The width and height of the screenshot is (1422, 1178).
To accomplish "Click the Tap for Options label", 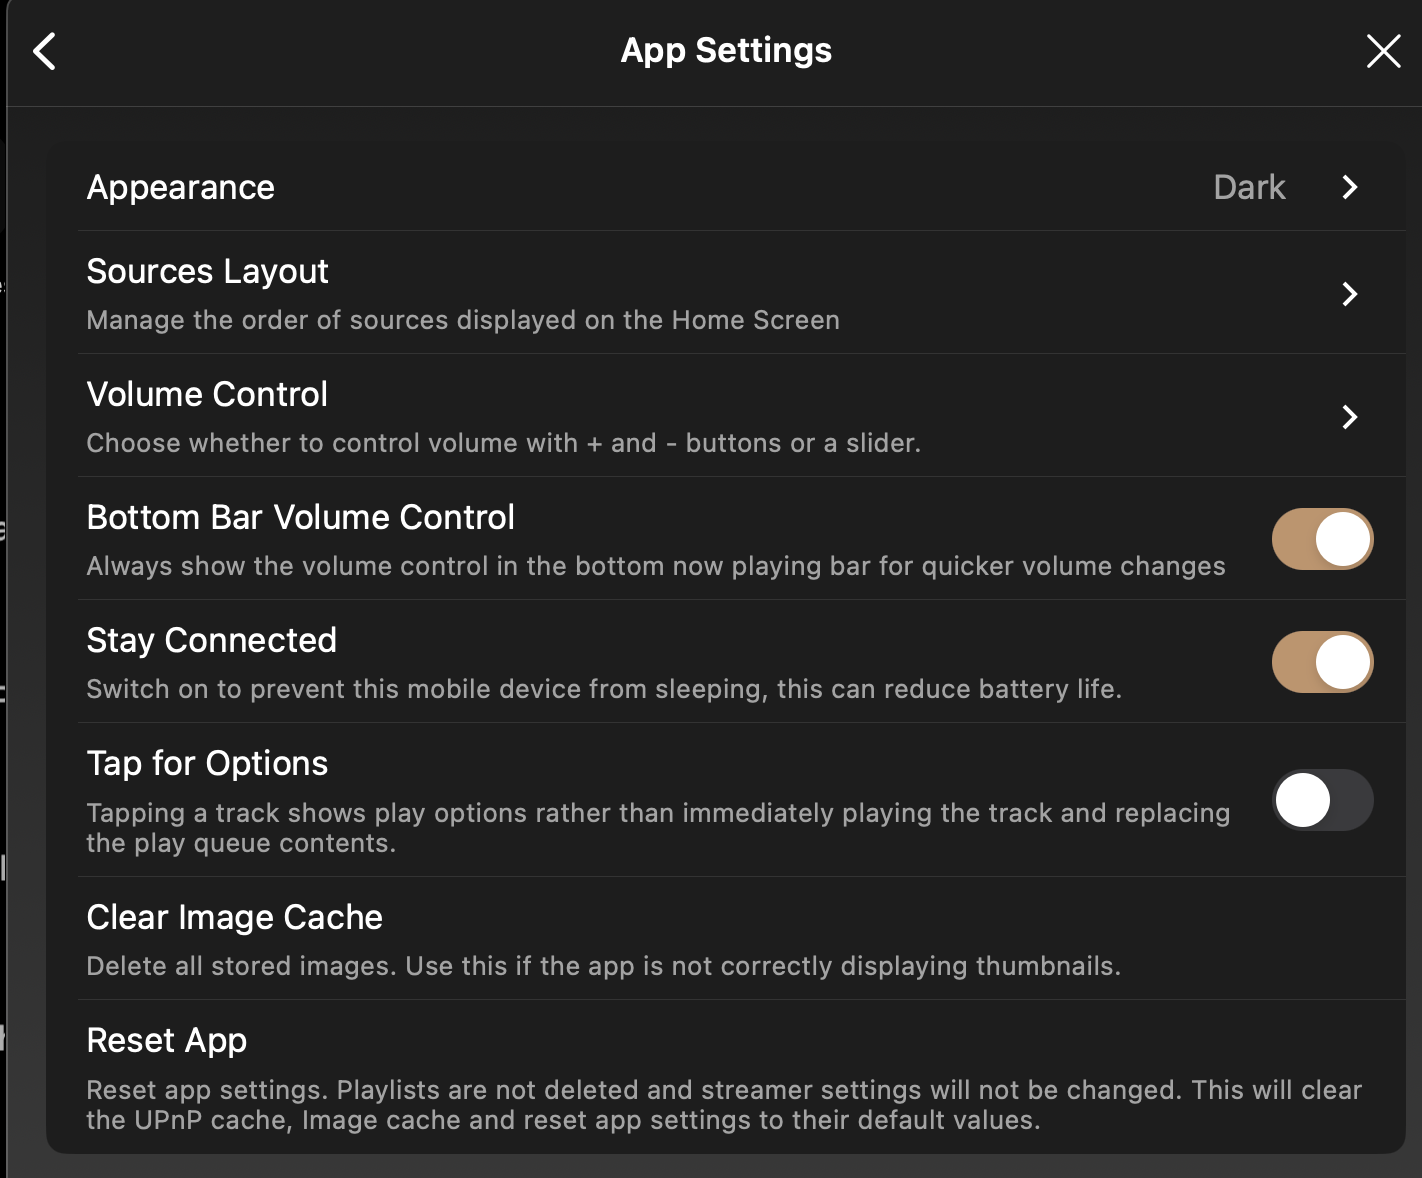I will 207,764.
